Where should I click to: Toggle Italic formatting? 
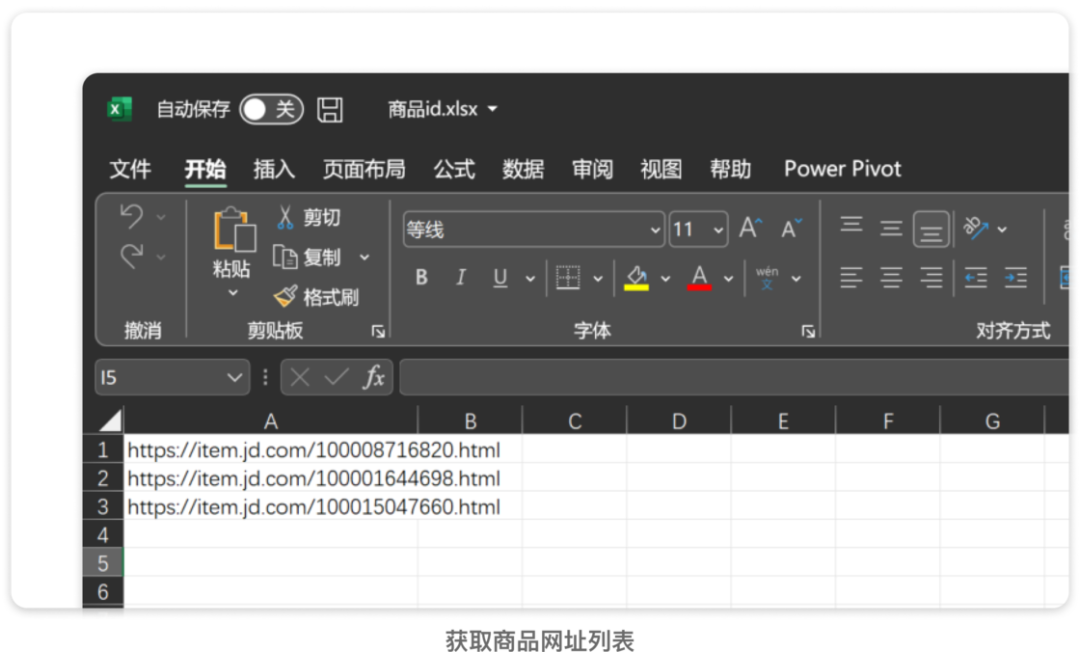[x=461, y=277]
